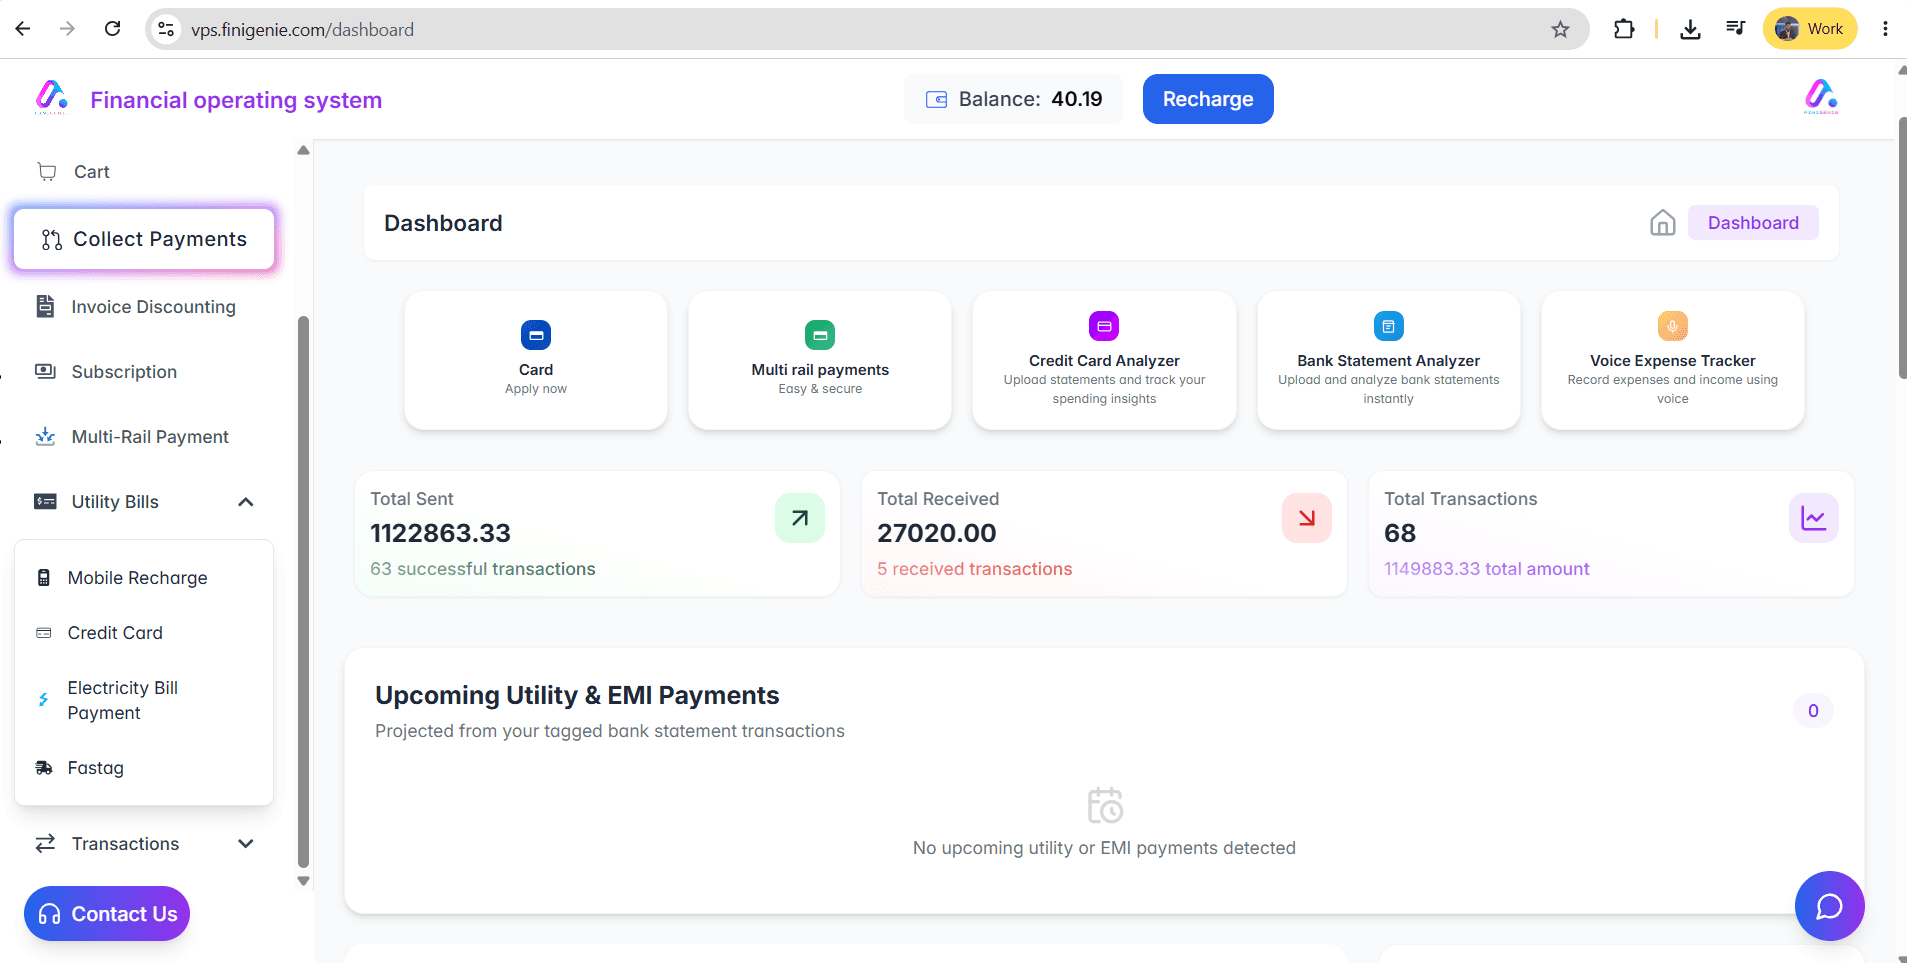The image size is (1907, 963).
Task: Click the blue Bank Statement Analyzer icon
Action: (x=1388, y=326)
